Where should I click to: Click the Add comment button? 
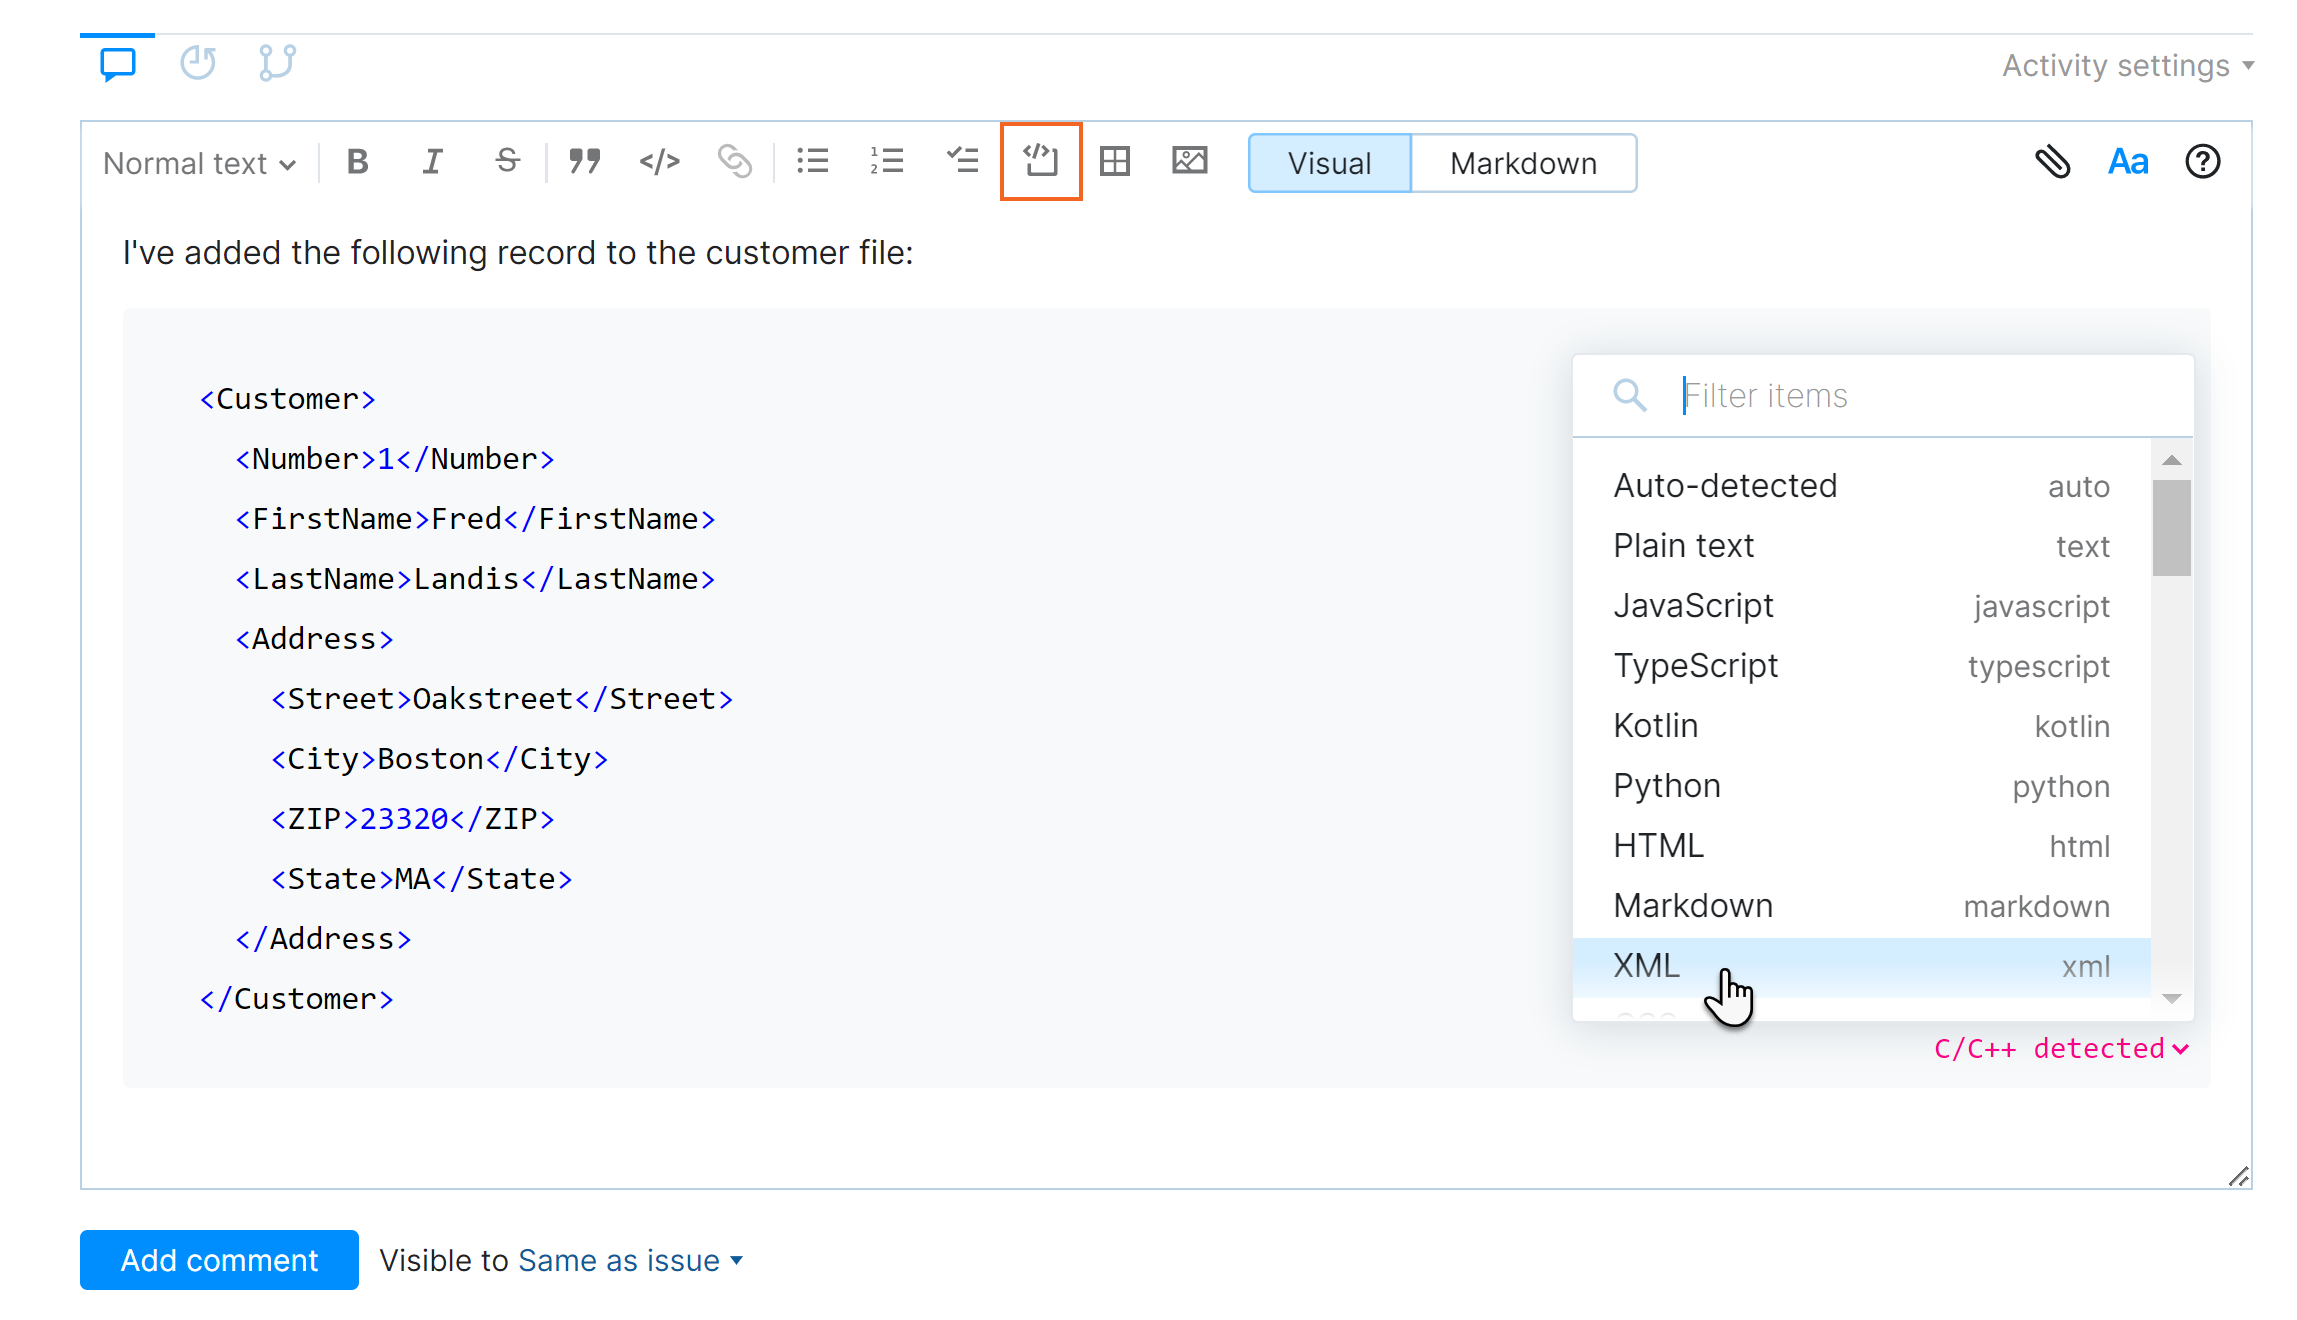click(218, 1260)
